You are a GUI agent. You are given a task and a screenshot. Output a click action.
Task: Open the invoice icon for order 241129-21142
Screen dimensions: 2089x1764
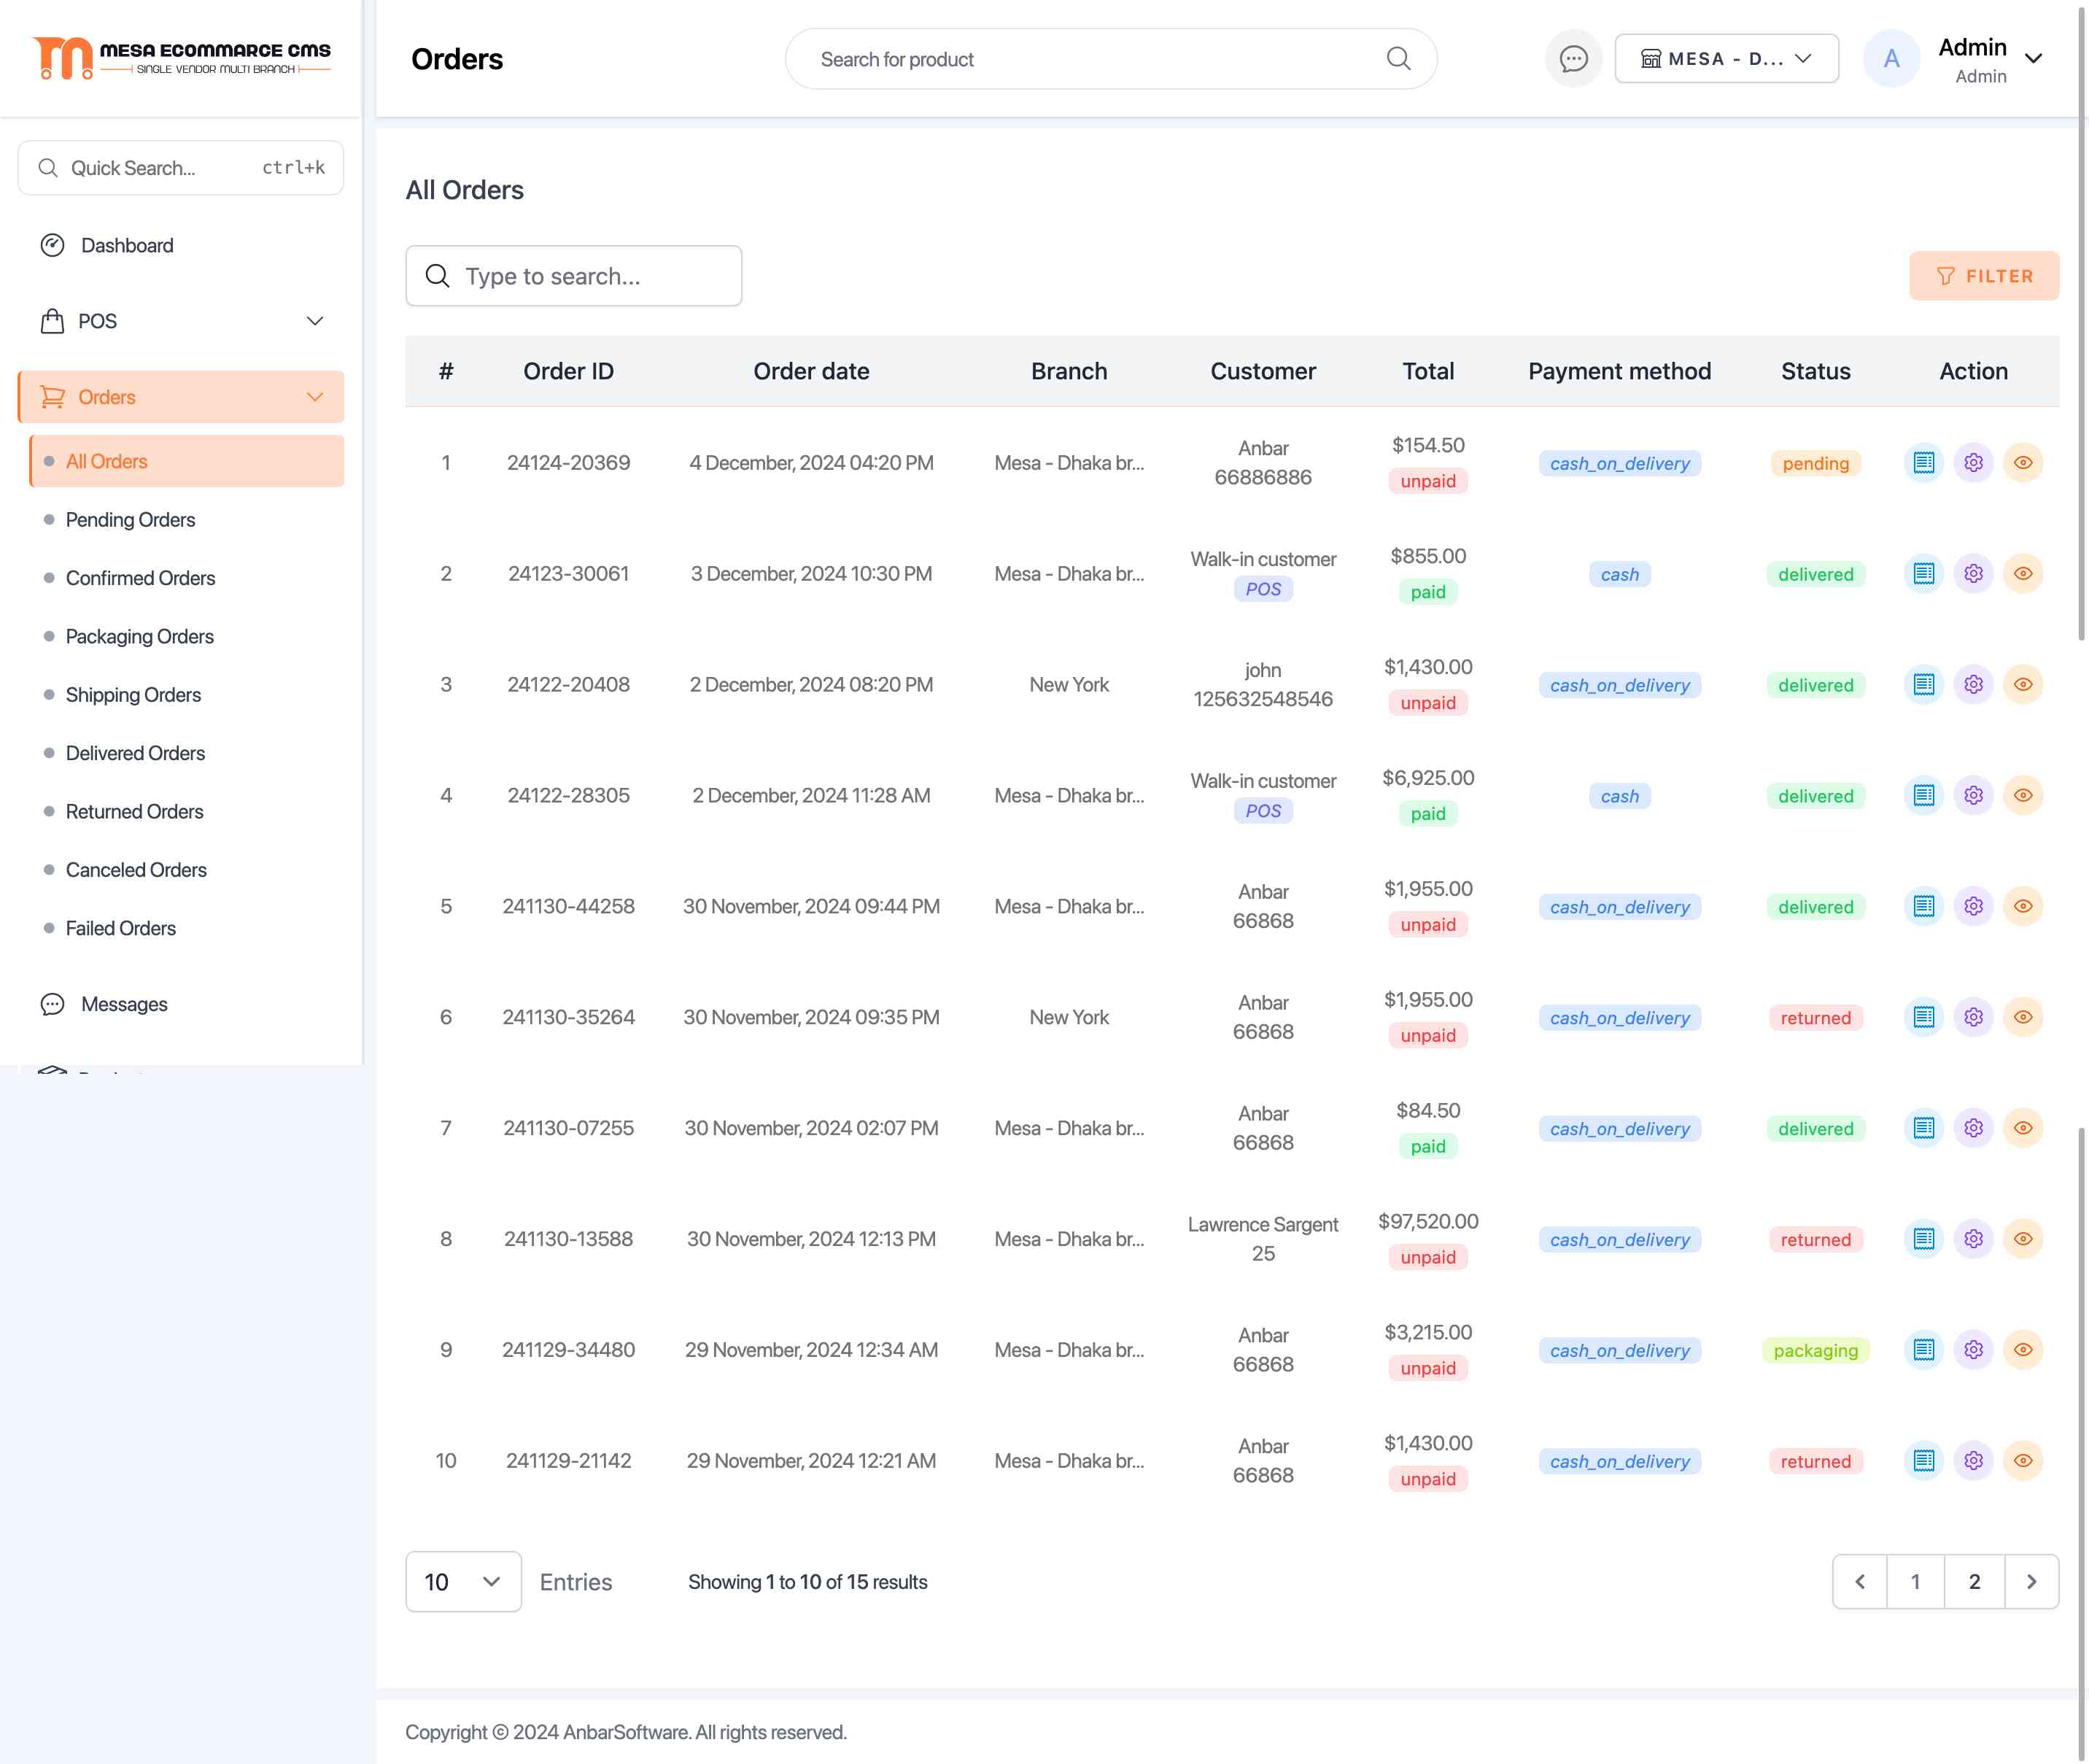tap(1923, 1462)
